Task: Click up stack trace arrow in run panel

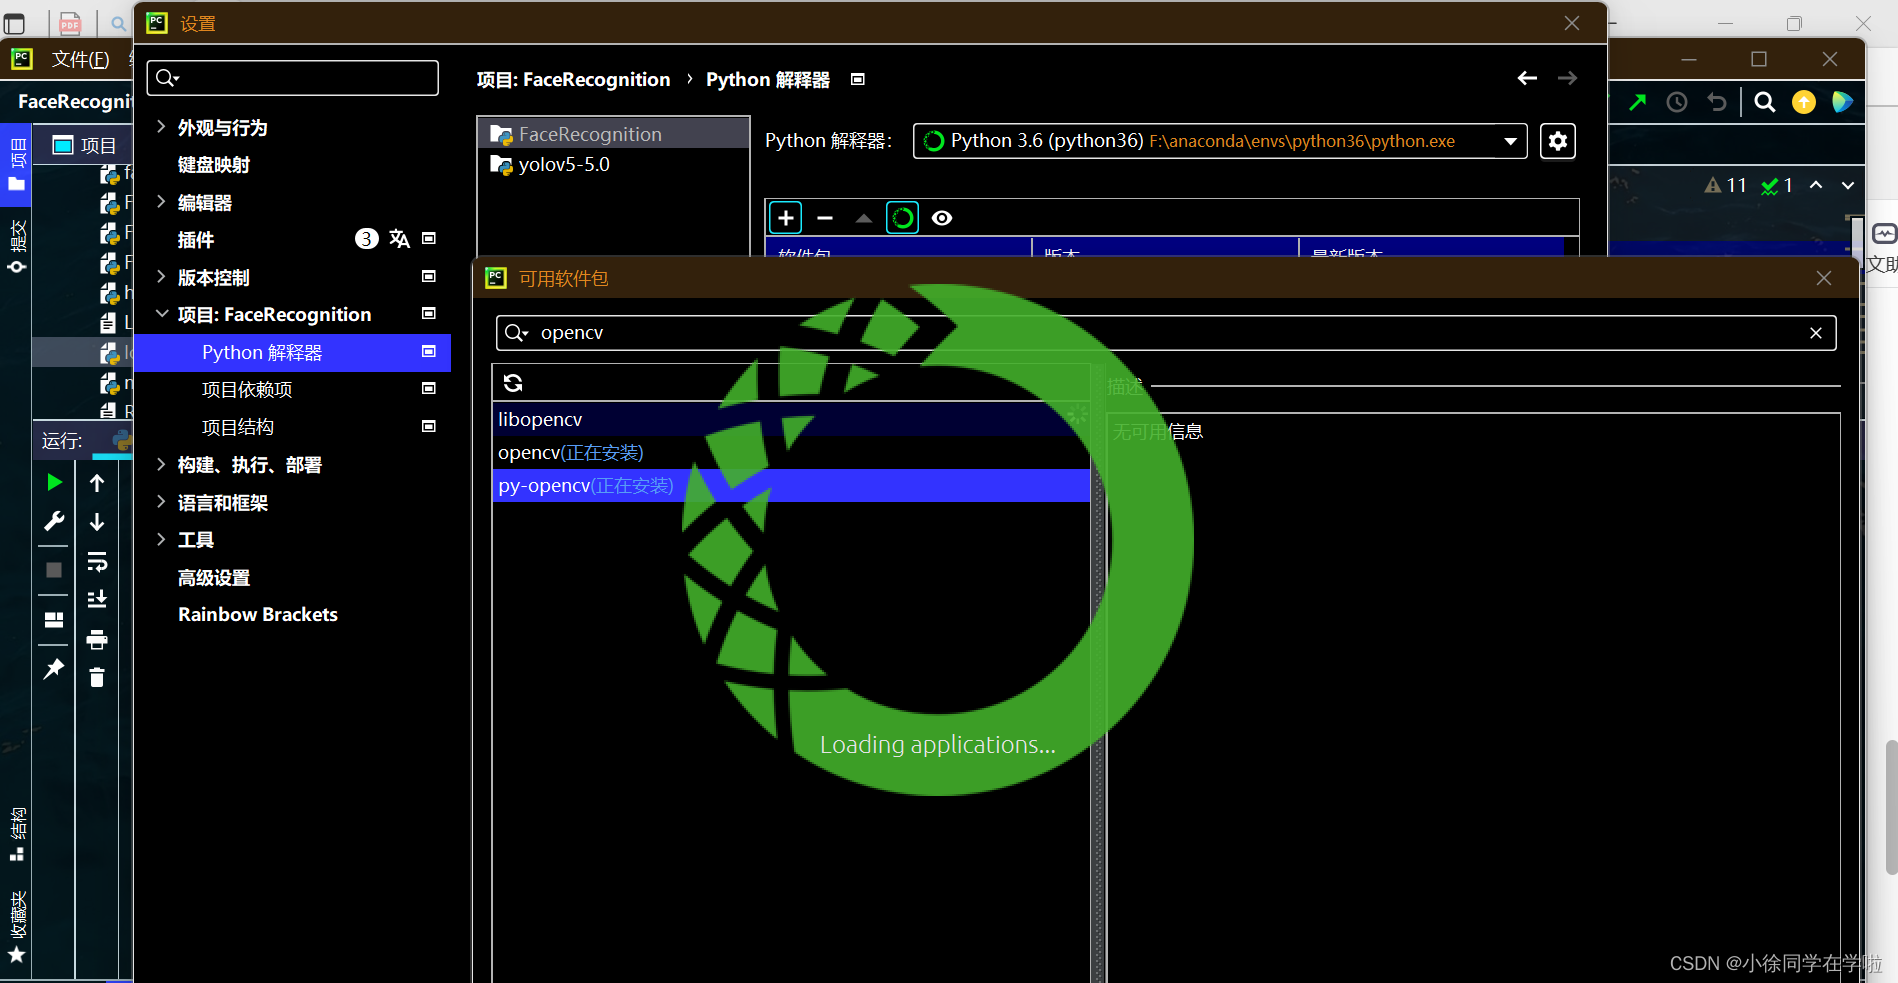Action: [97, 483]
